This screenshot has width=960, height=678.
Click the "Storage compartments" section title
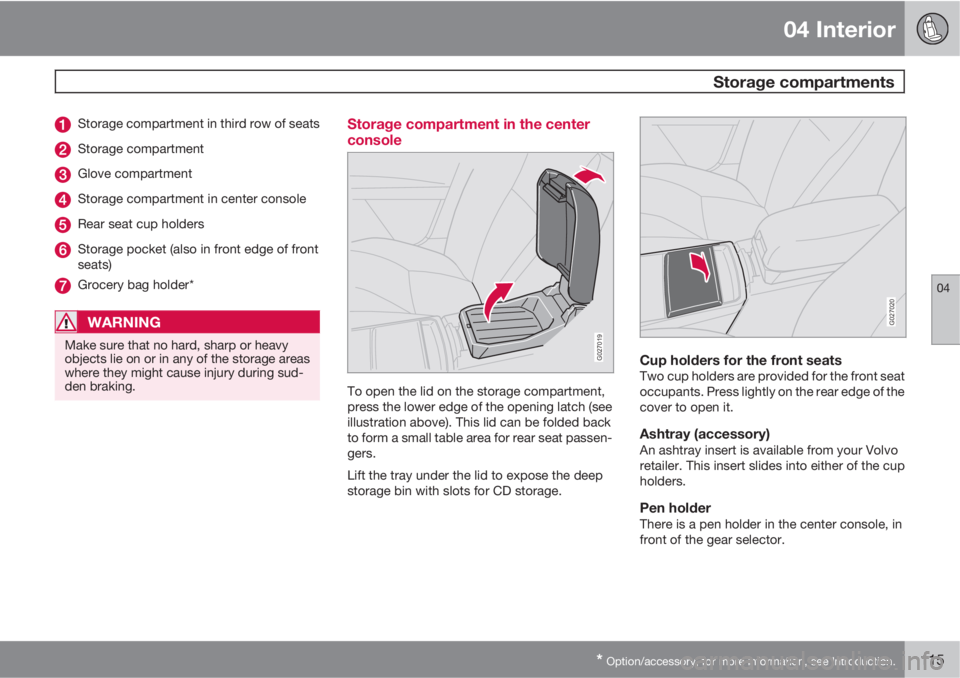coord(803,82)
